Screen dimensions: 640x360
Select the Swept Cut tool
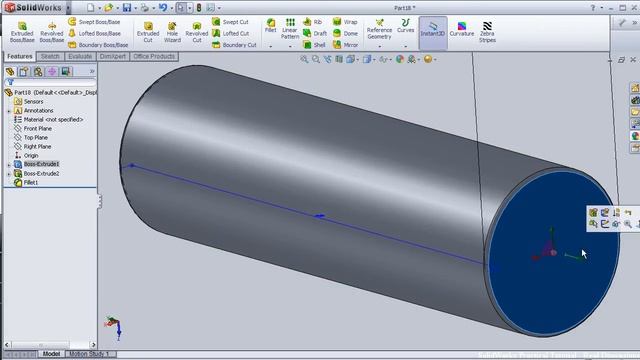[x=230, y=22]
